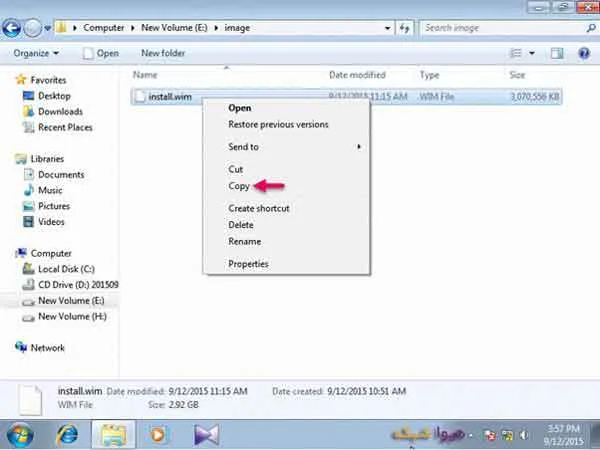This screenshot has width=600, height=450.
Task: Go back with the Back arrow button
Action: 11,28
